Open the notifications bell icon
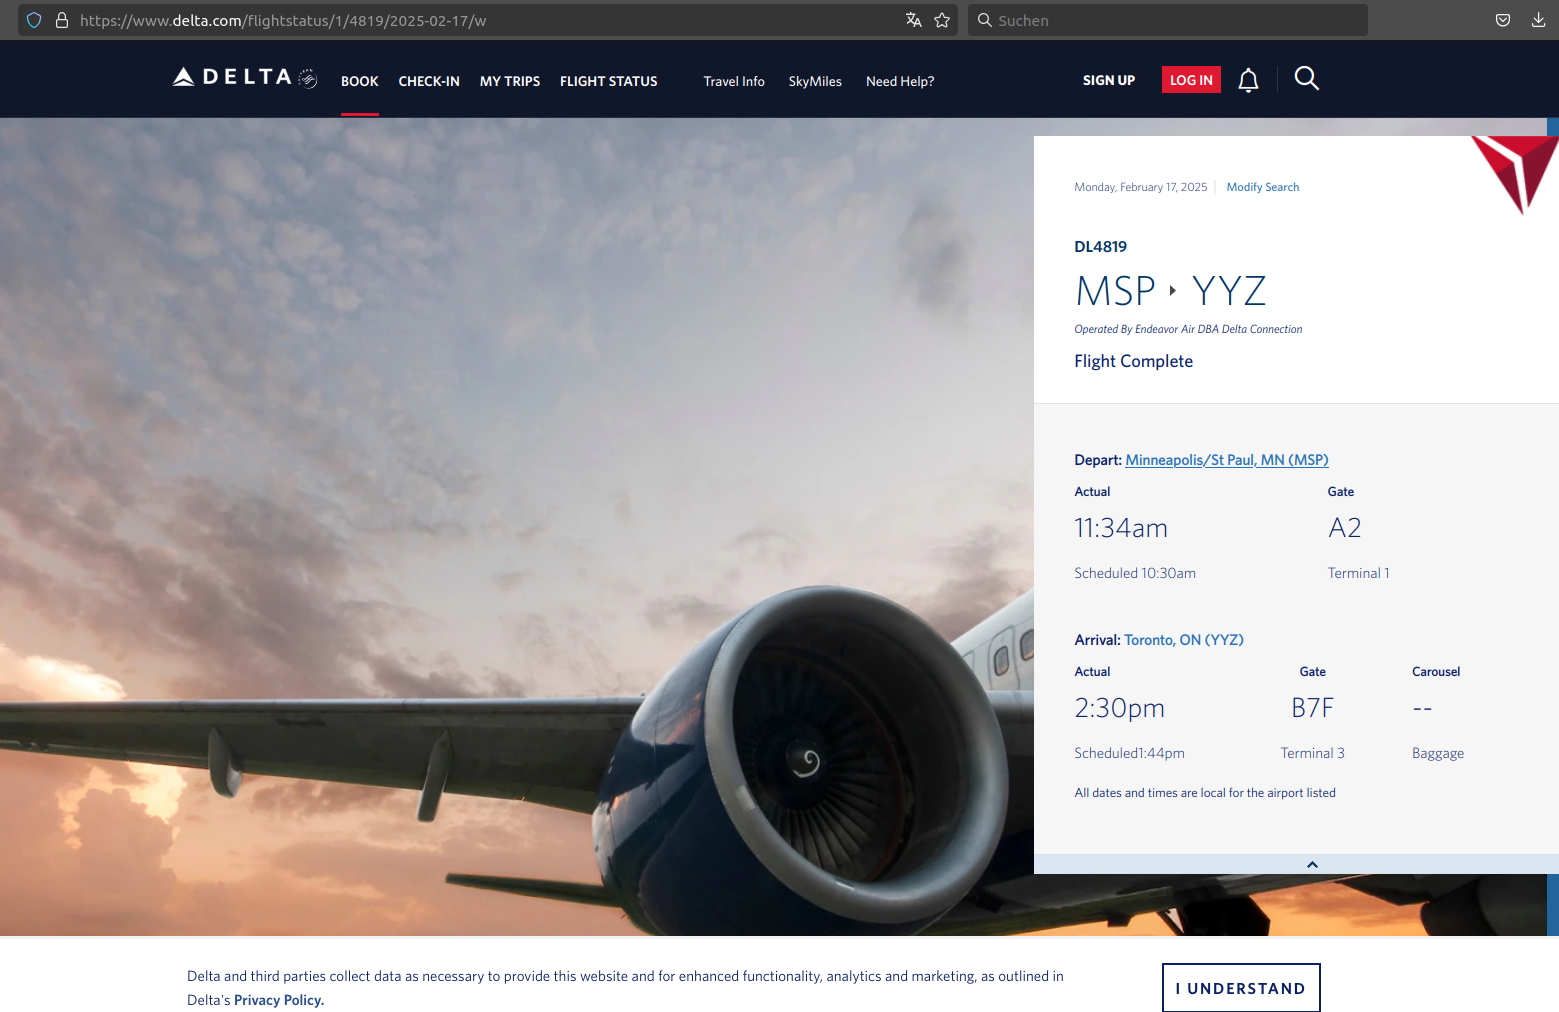The image size is (1559, 1012). click(1248, 80)
